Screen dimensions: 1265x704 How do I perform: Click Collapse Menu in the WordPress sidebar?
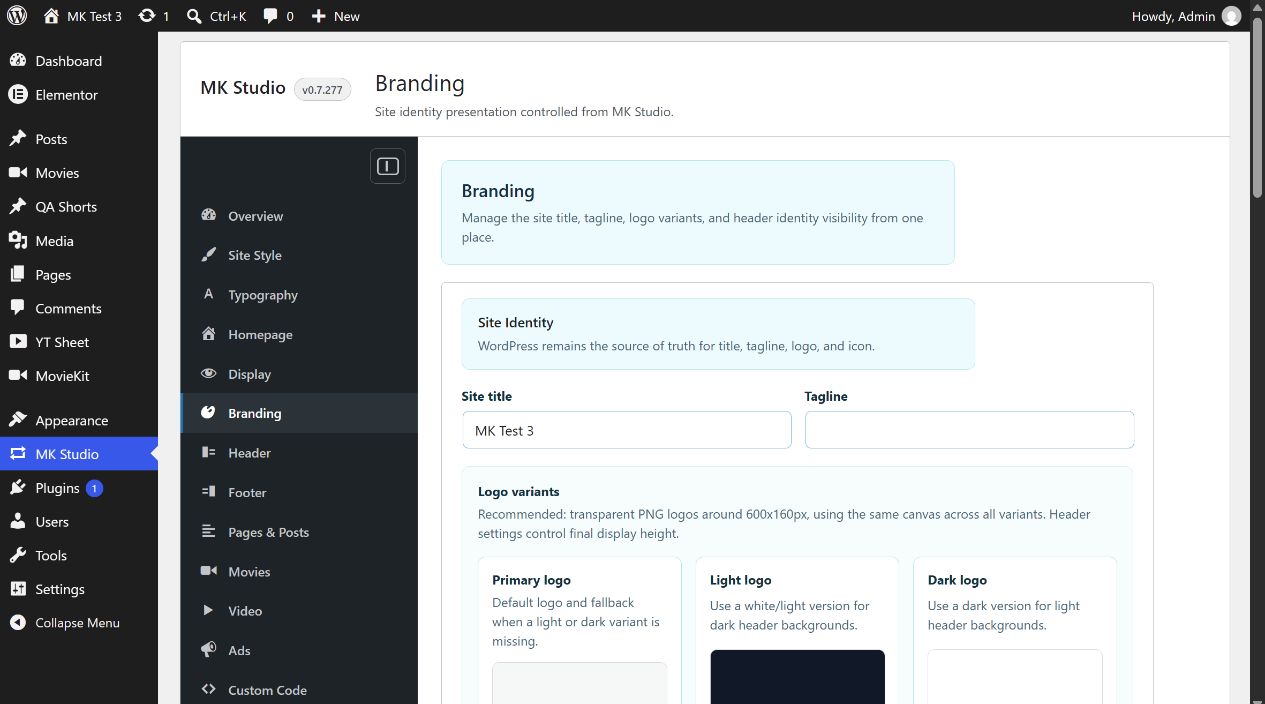coord(79,623)
